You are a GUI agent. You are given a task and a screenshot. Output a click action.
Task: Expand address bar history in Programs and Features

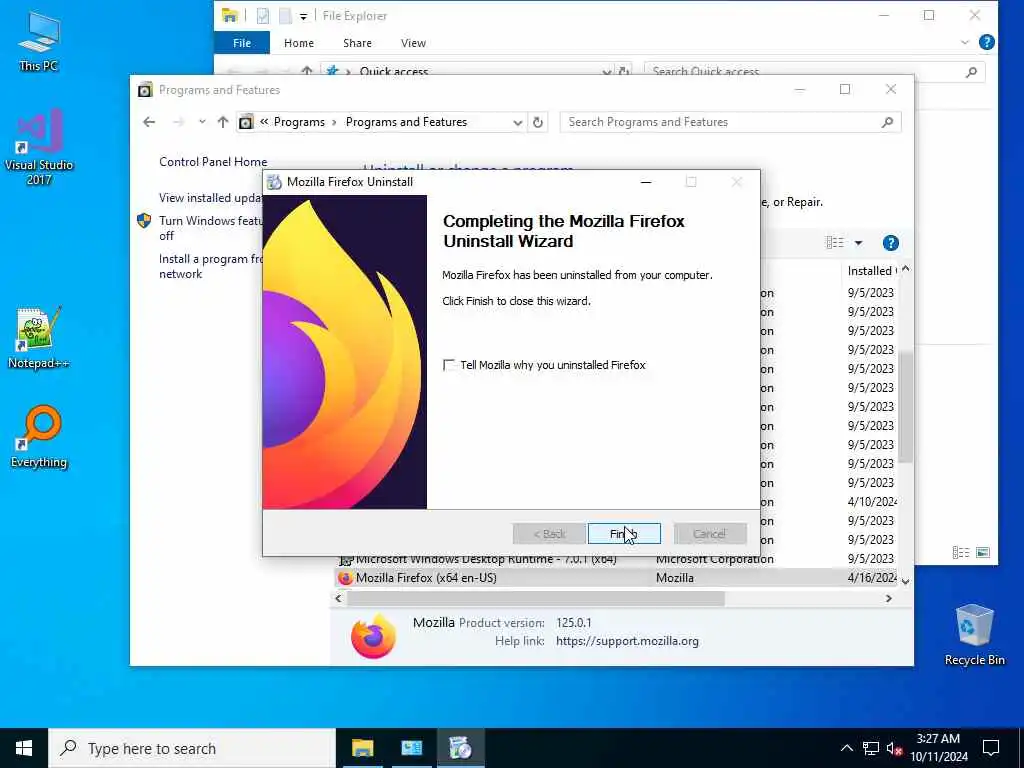click(517, 122)
